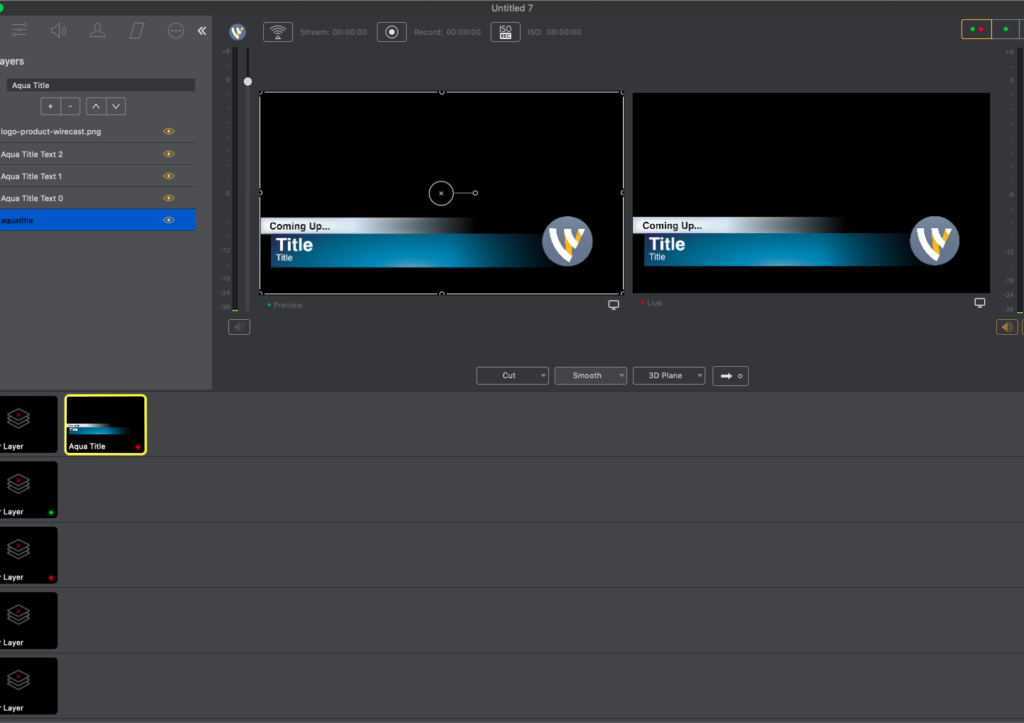Image resolution: width=1024 pixels, height=723 pixels.
Task: Click the rotation handle in preview
Action: [475, 193]
